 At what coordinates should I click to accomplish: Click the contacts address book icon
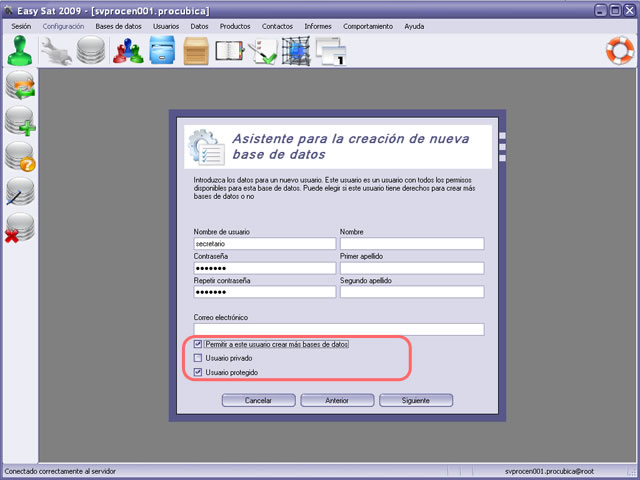pyautogui.click(x=229, y=51)
